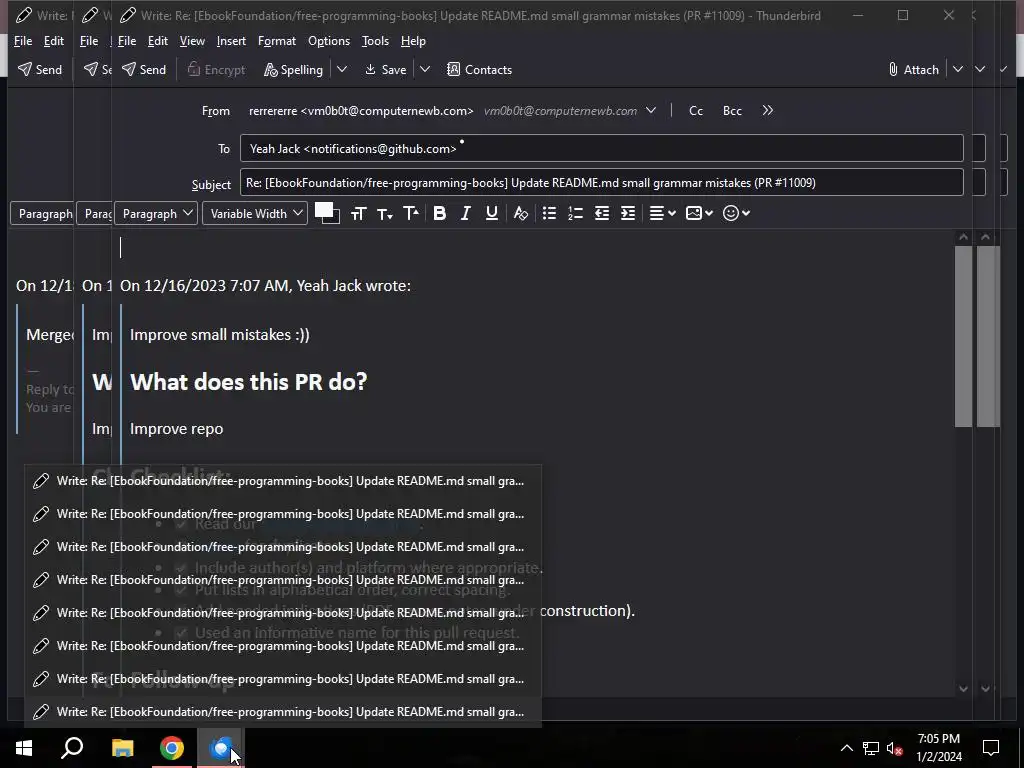1024x768 pixels.
Task: Click the muted volume tray icon
Action: (x=895, y=748)
